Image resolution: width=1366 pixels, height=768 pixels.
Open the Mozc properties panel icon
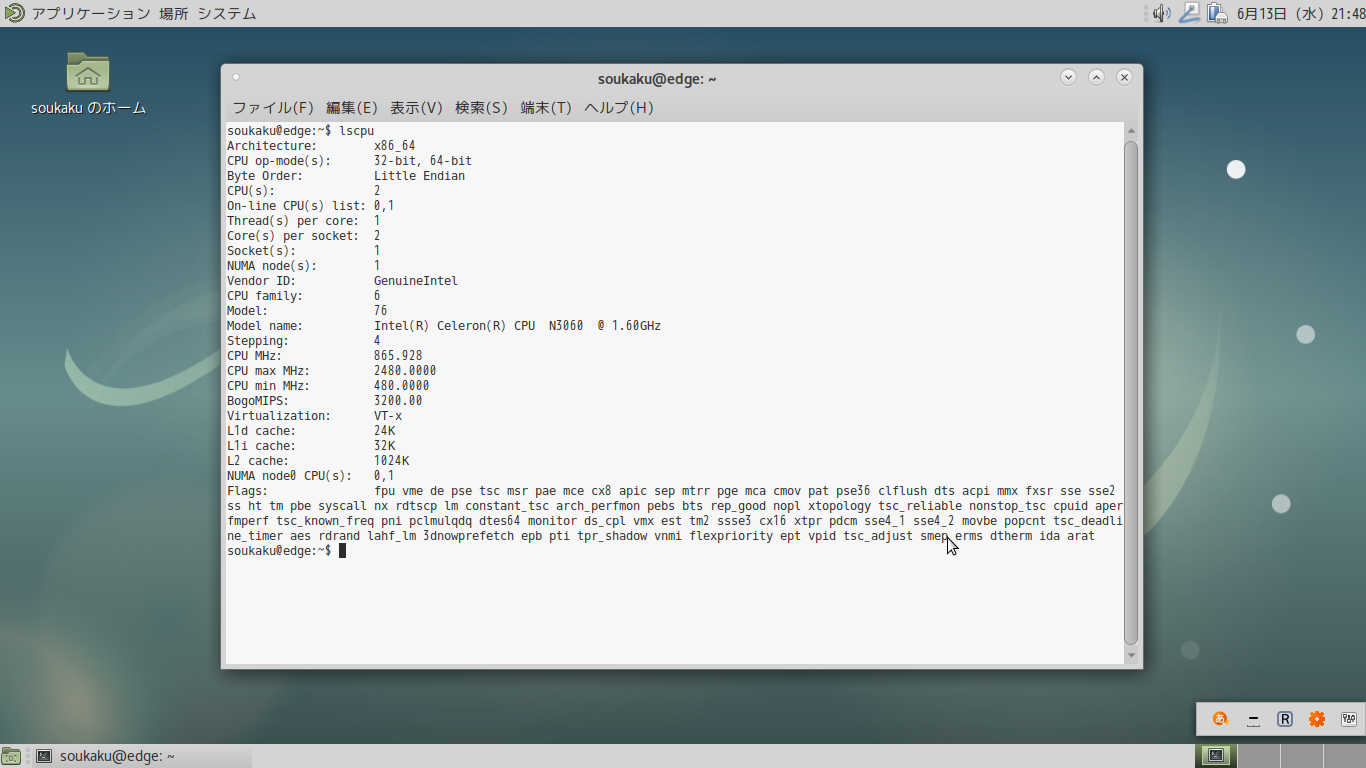(x=1349, y=719)
